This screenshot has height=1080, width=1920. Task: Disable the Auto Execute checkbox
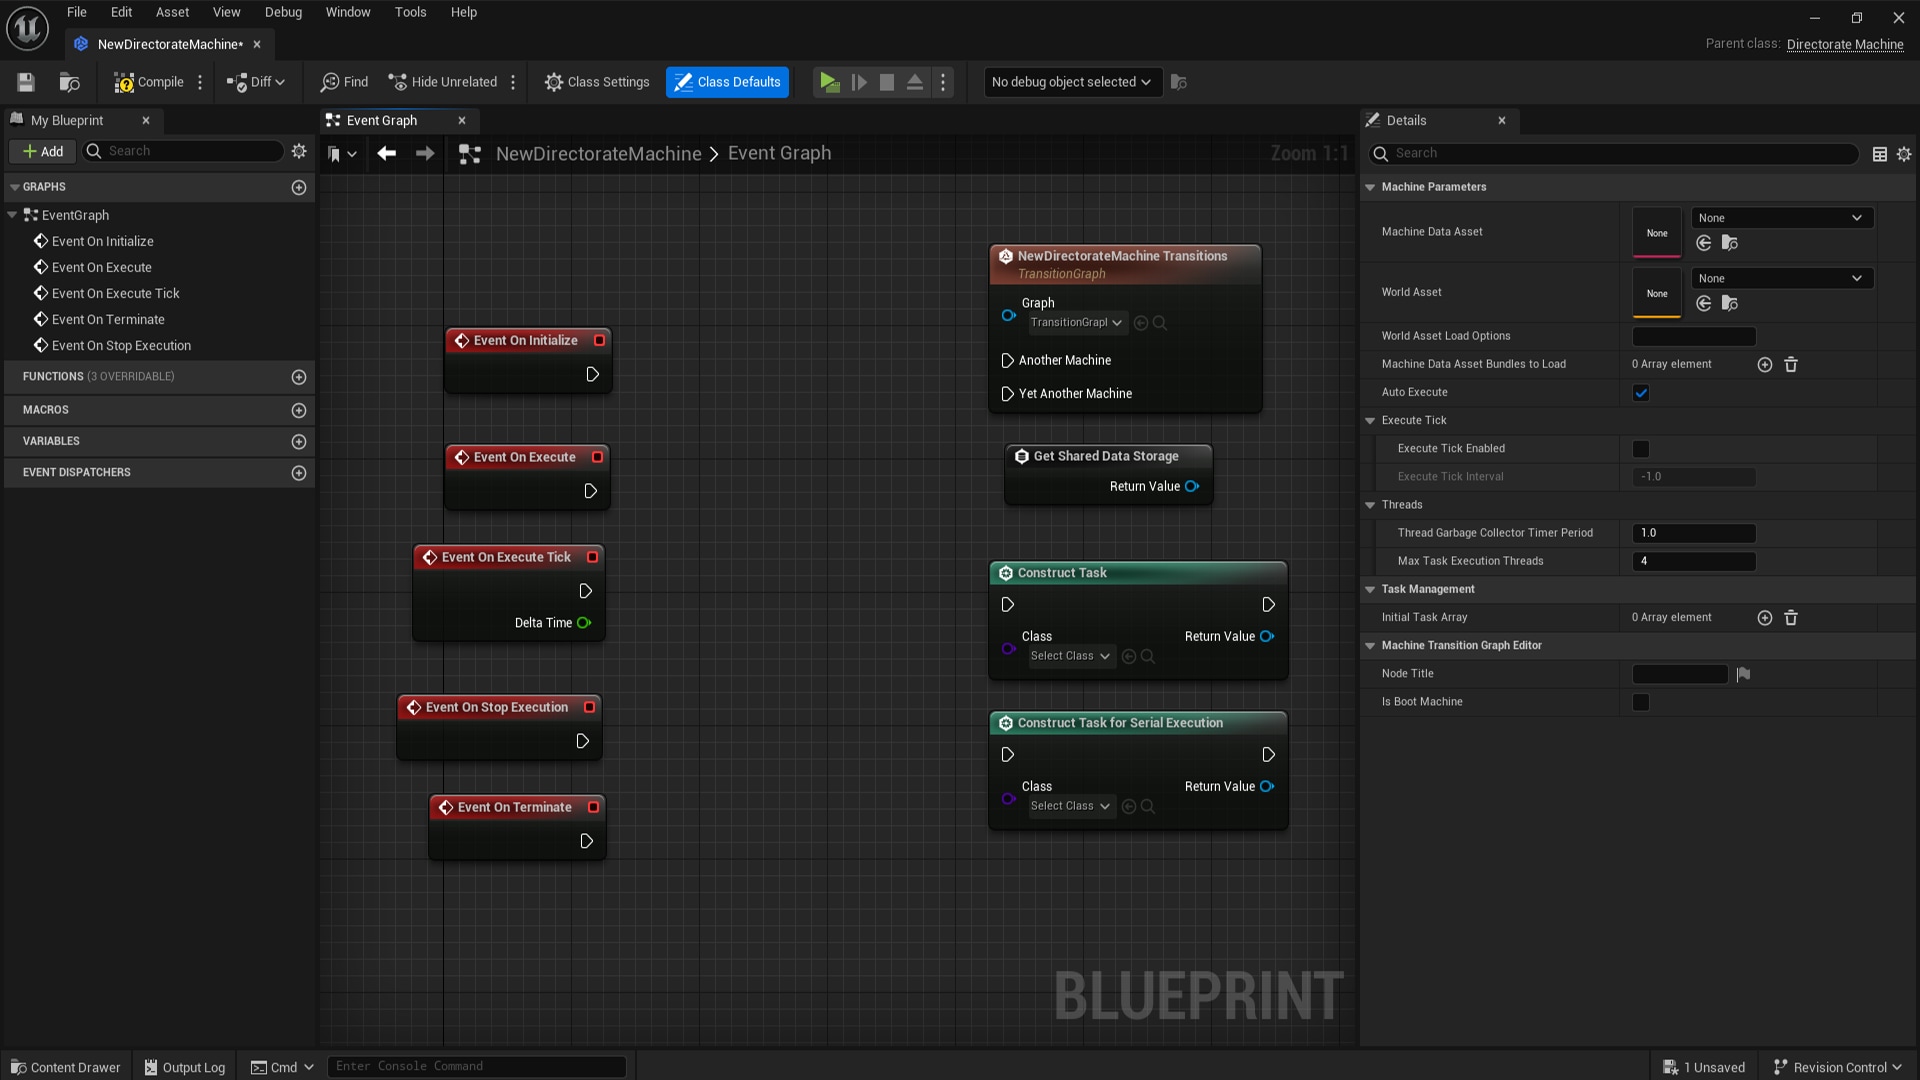(x=1640, y=392)
